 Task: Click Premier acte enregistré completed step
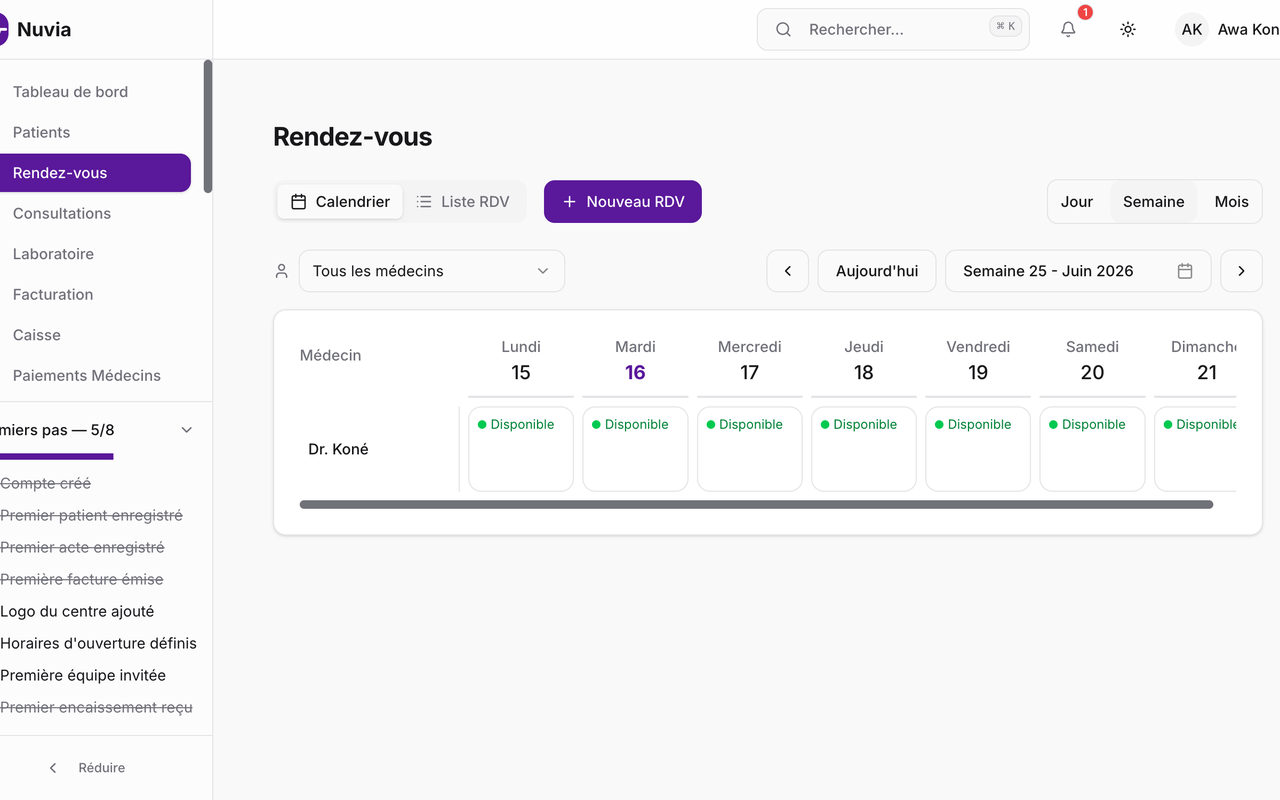click(82, 547)
